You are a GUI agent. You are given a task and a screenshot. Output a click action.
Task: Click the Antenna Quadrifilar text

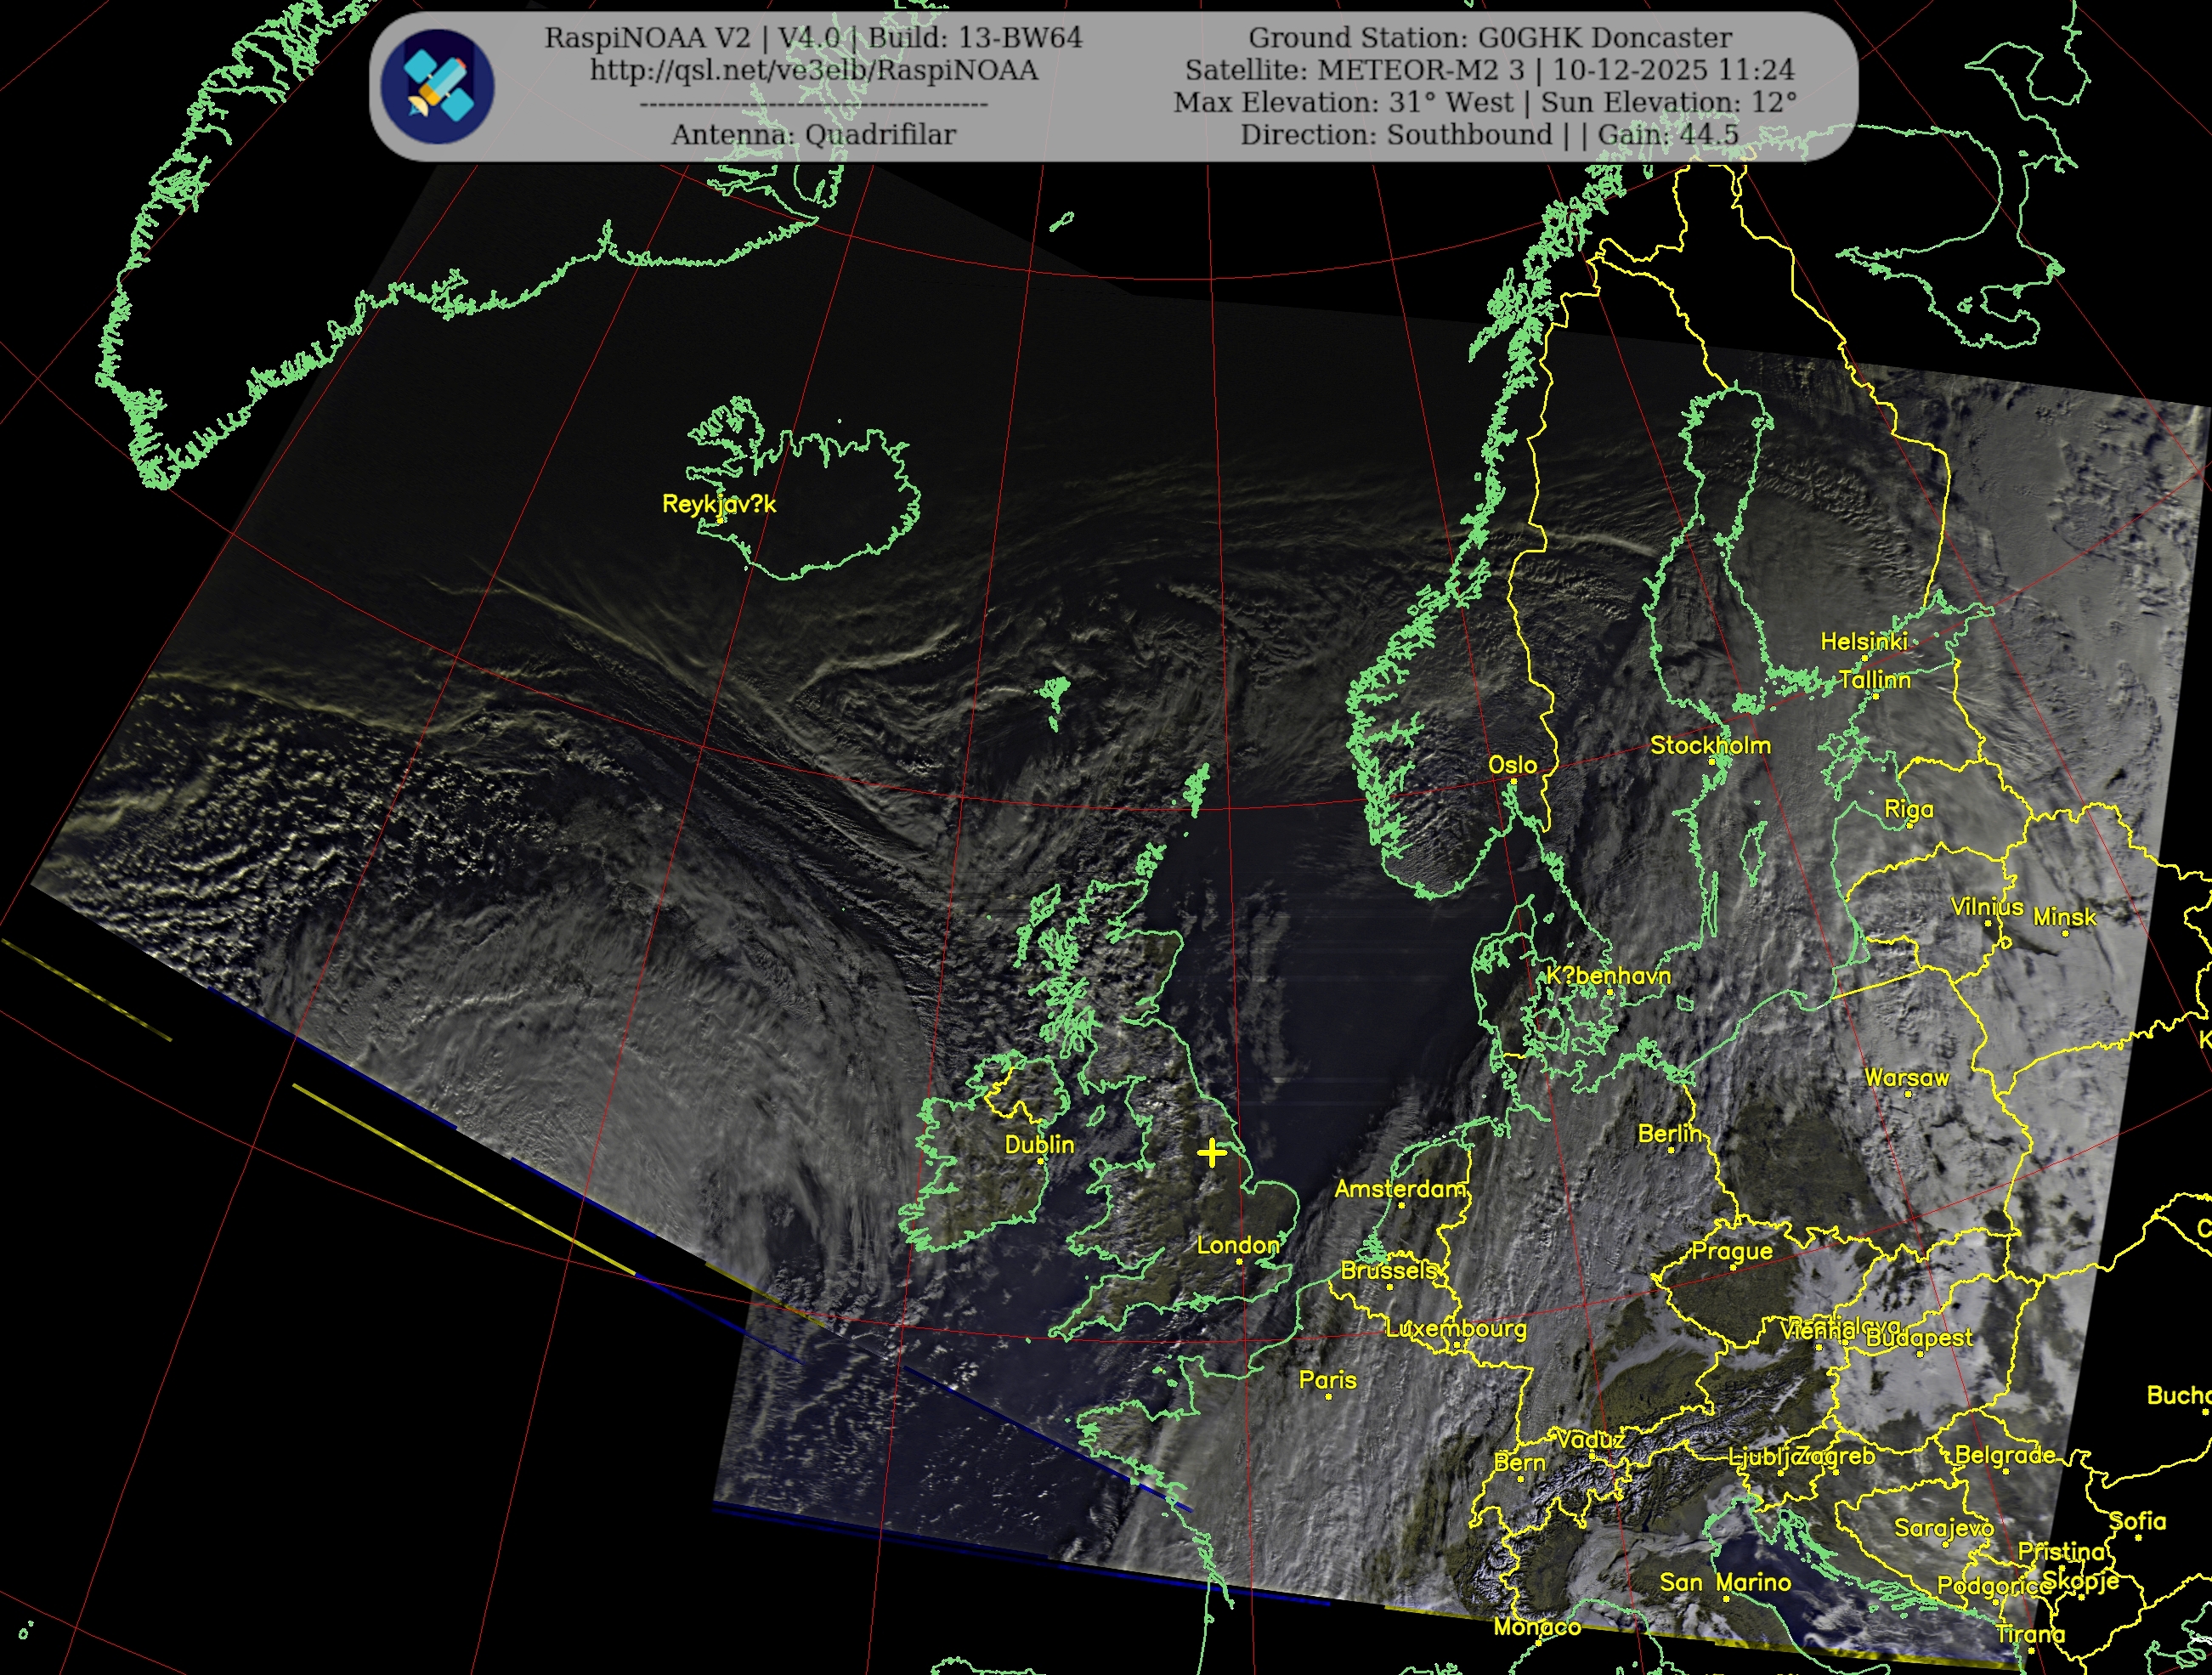[813, 135]
